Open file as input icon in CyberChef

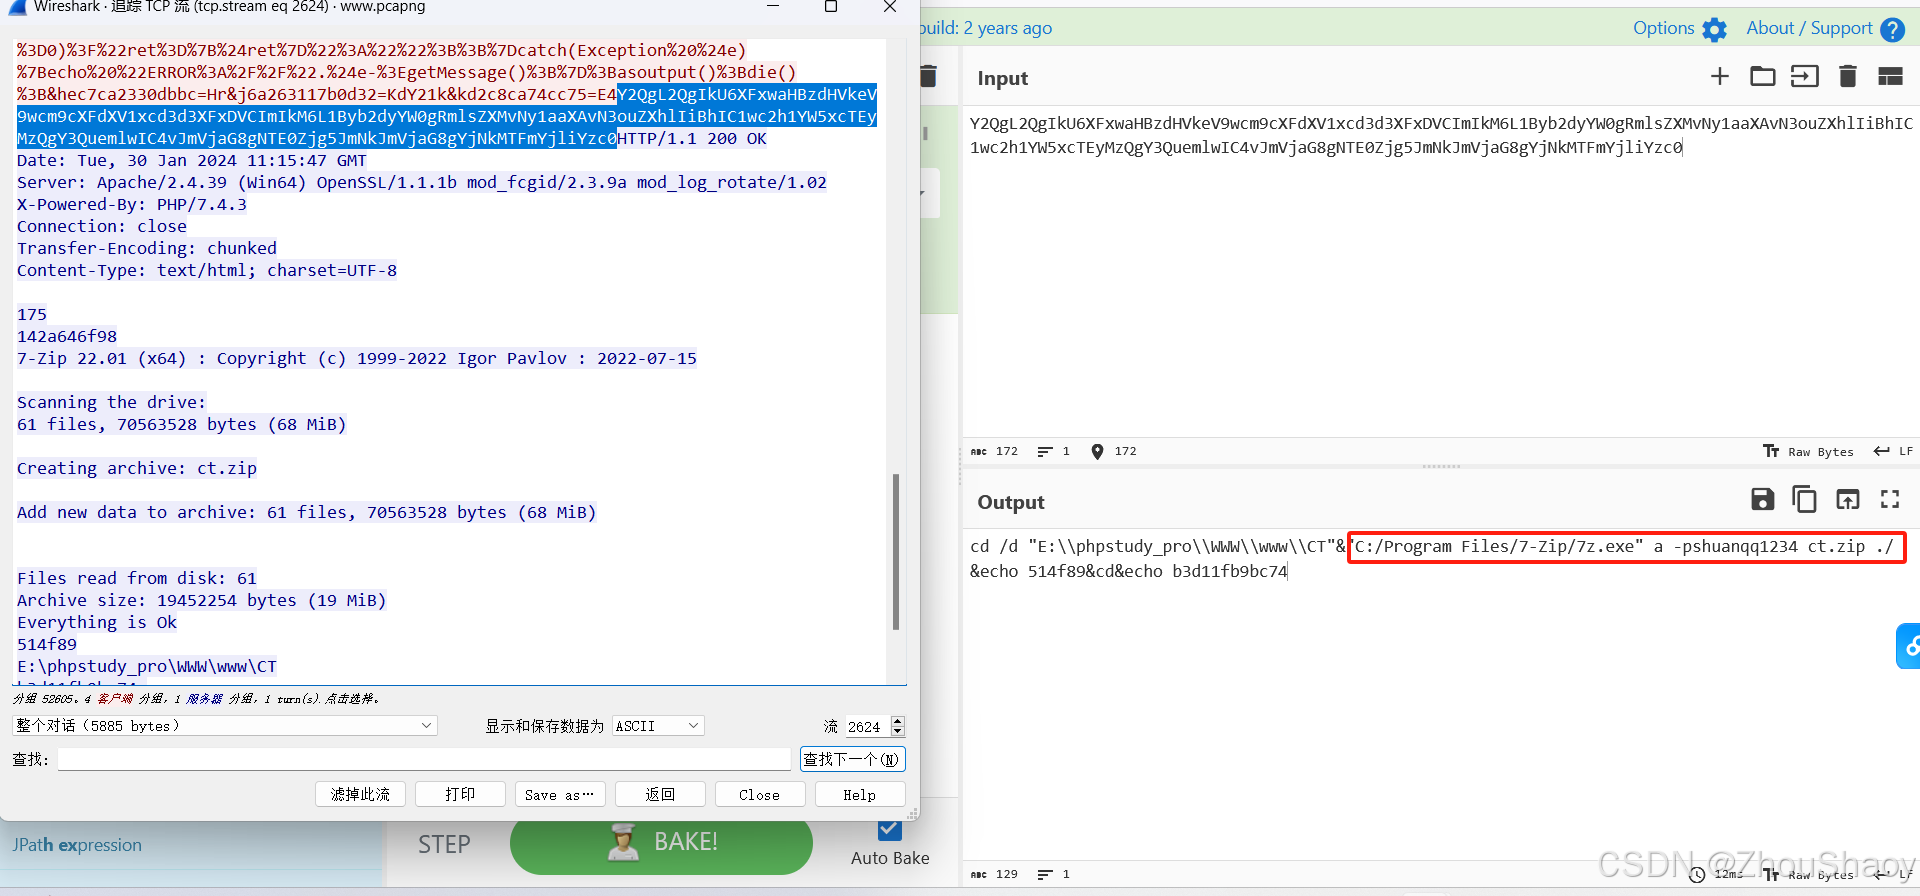1804,76
